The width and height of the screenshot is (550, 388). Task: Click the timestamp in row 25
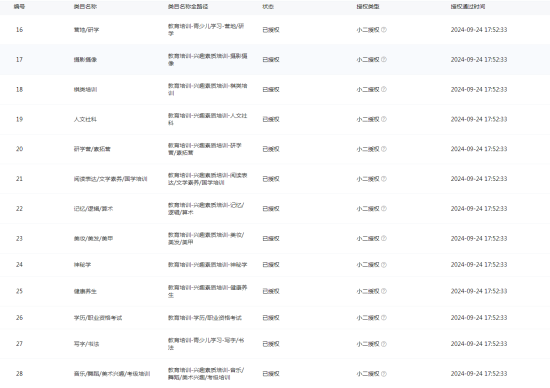(x=479, y=291)
